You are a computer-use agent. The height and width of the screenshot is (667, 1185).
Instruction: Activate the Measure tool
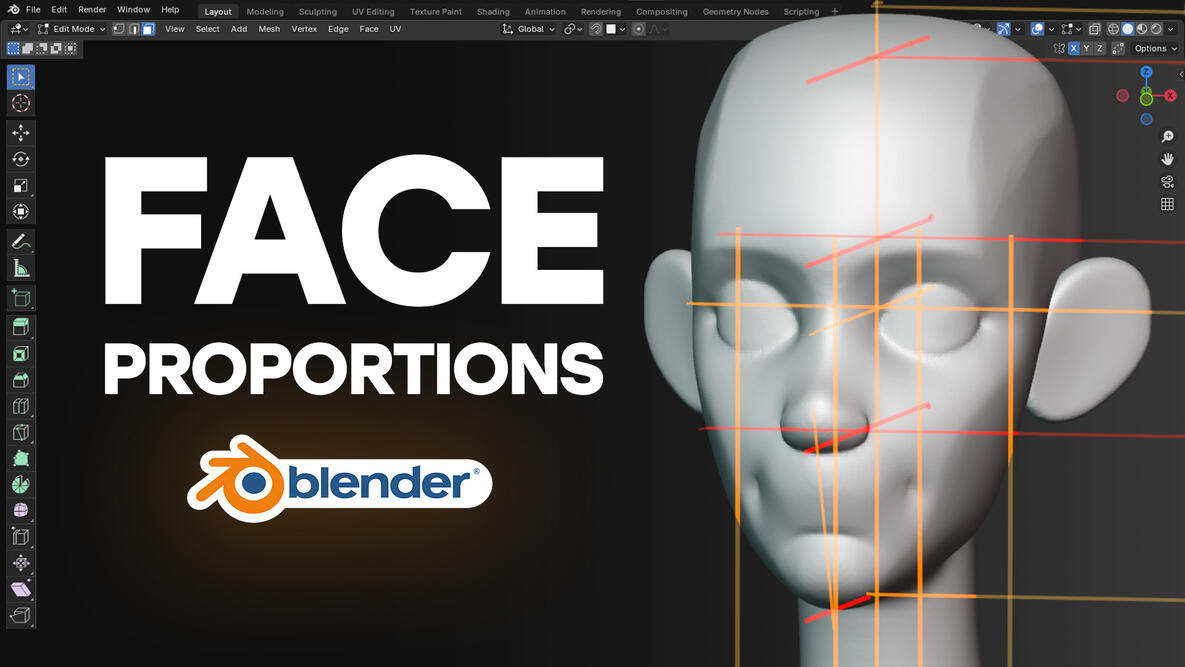(x=20, y=267)
